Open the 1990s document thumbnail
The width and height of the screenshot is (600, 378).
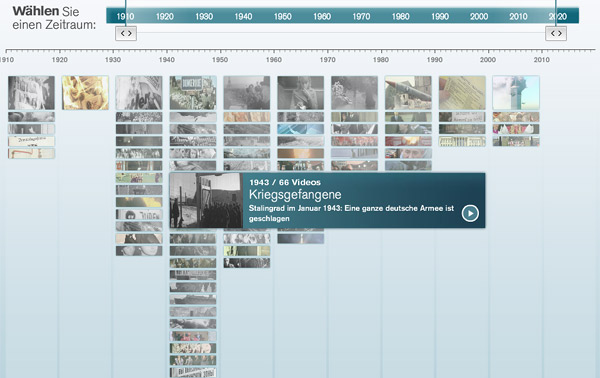coord(462,93)
